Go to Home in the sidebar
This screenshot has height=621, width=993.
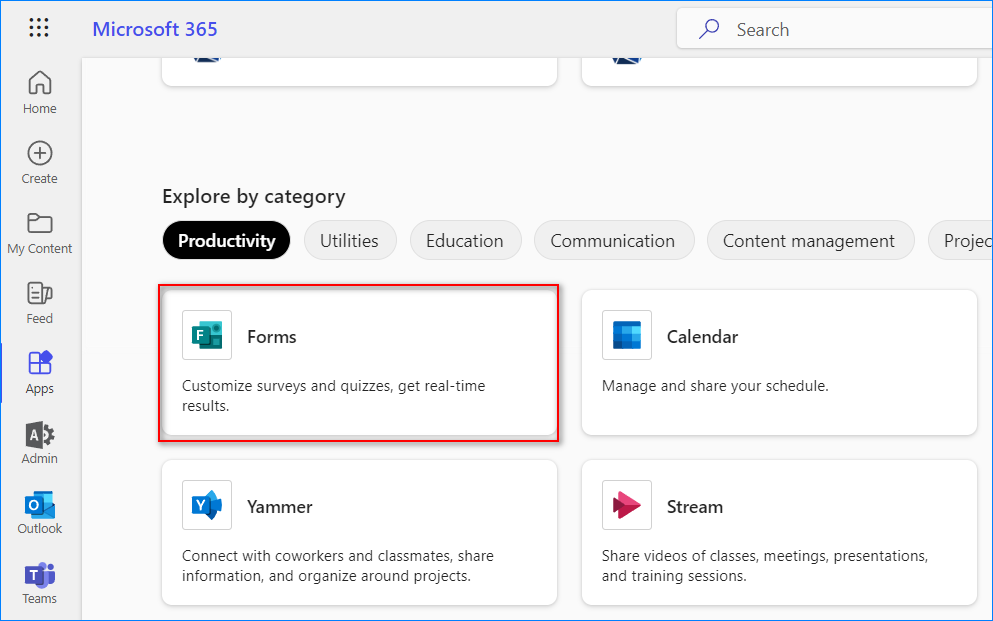39,92
